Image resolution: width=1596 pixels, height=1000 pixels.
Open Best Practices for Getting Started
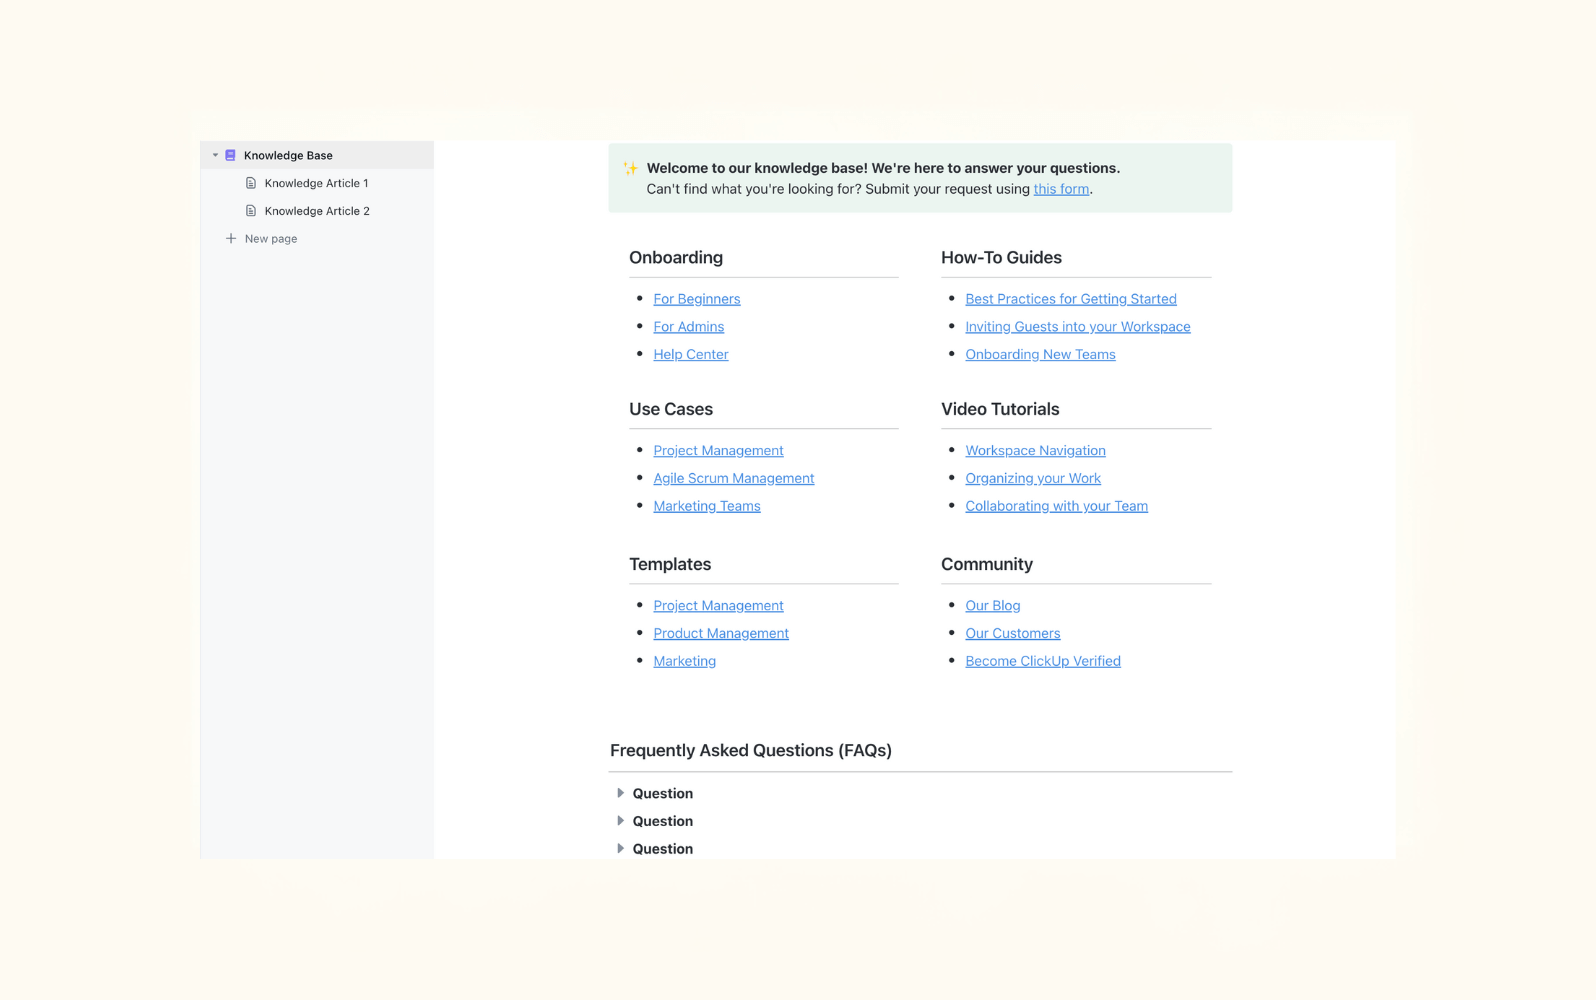coord(1070,298)
